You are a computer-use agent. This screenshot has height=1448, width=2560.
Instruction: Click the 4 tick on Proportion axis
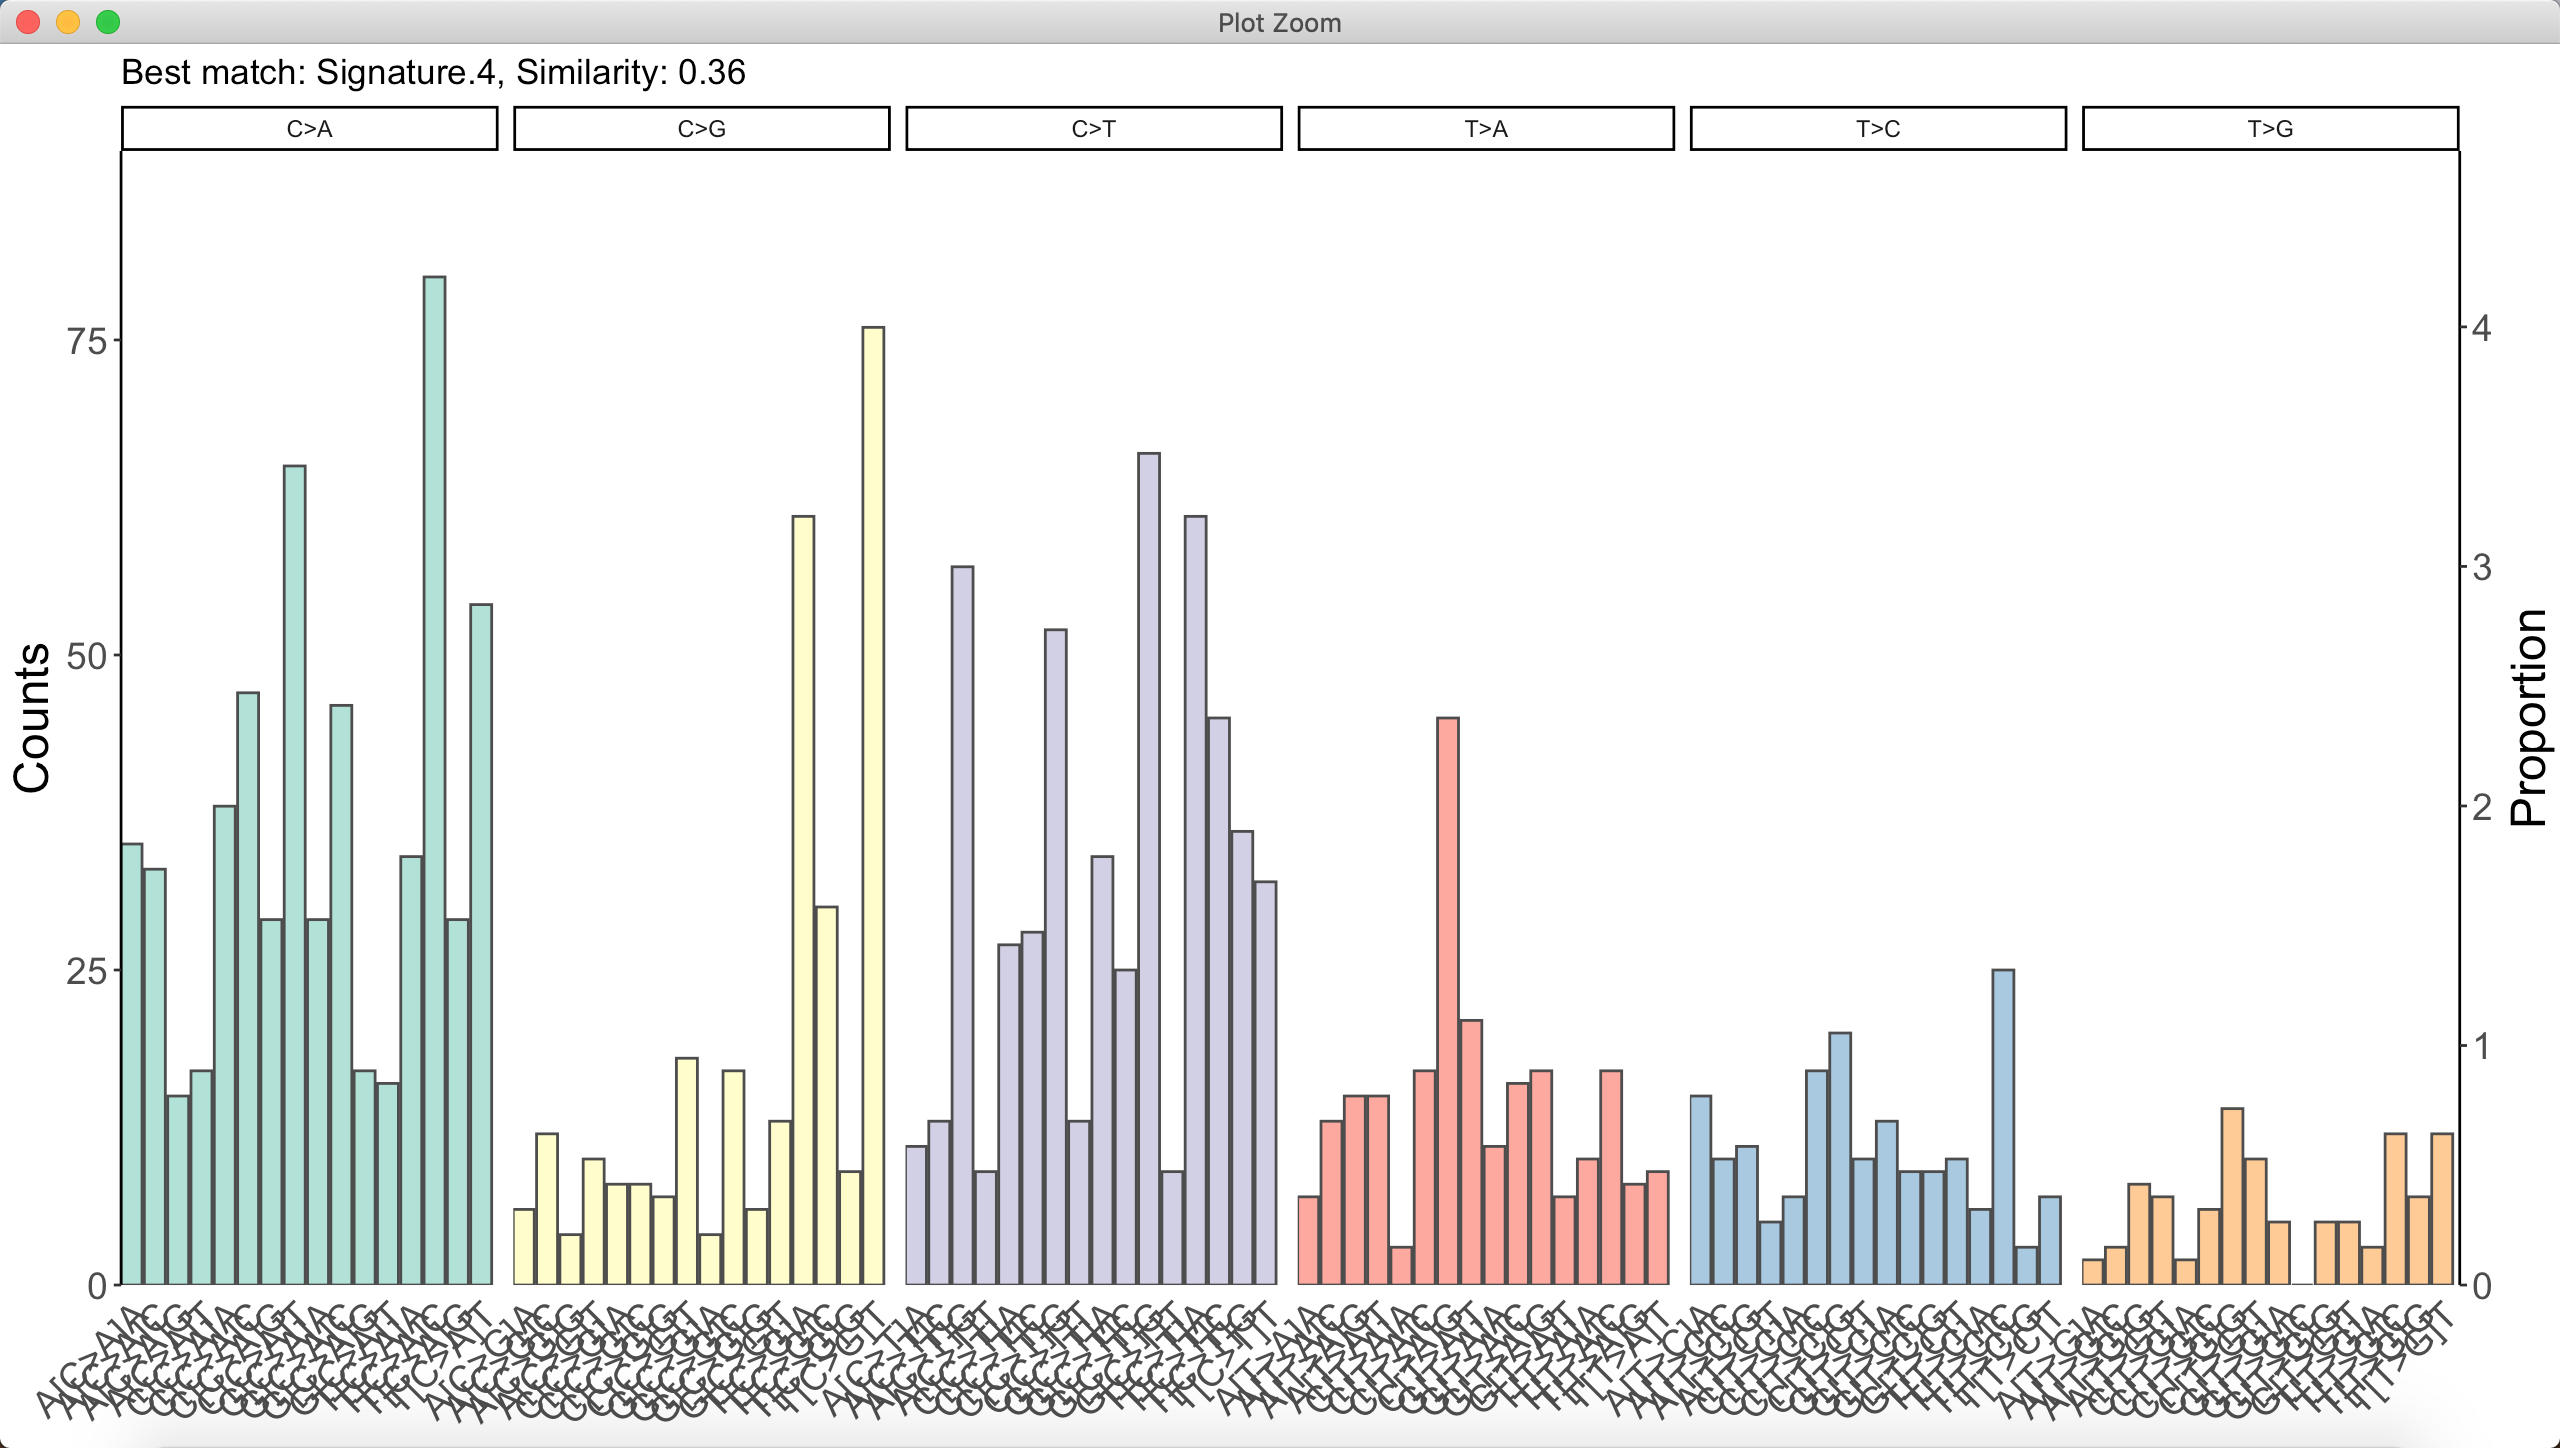click(x=2482, y=328)
